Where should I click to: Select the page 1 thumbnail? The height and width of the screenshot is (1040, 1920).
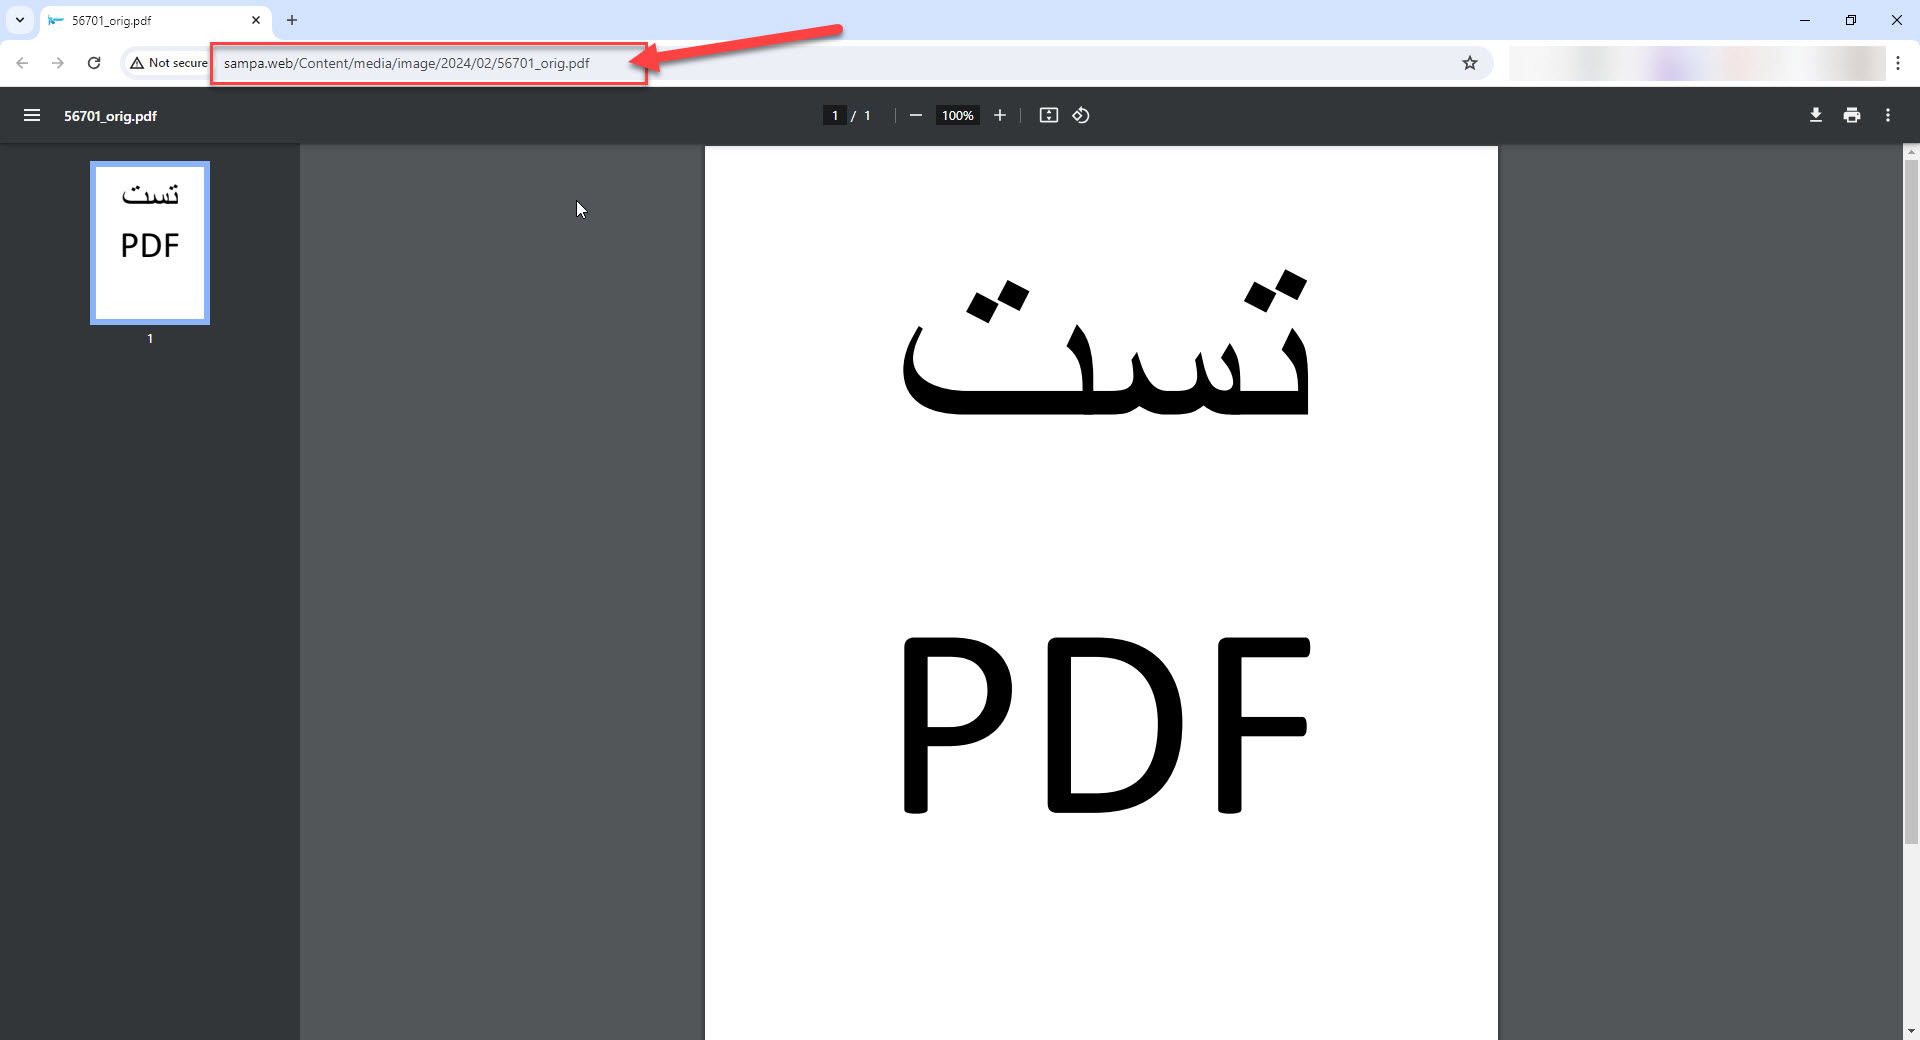pos(149,243)
